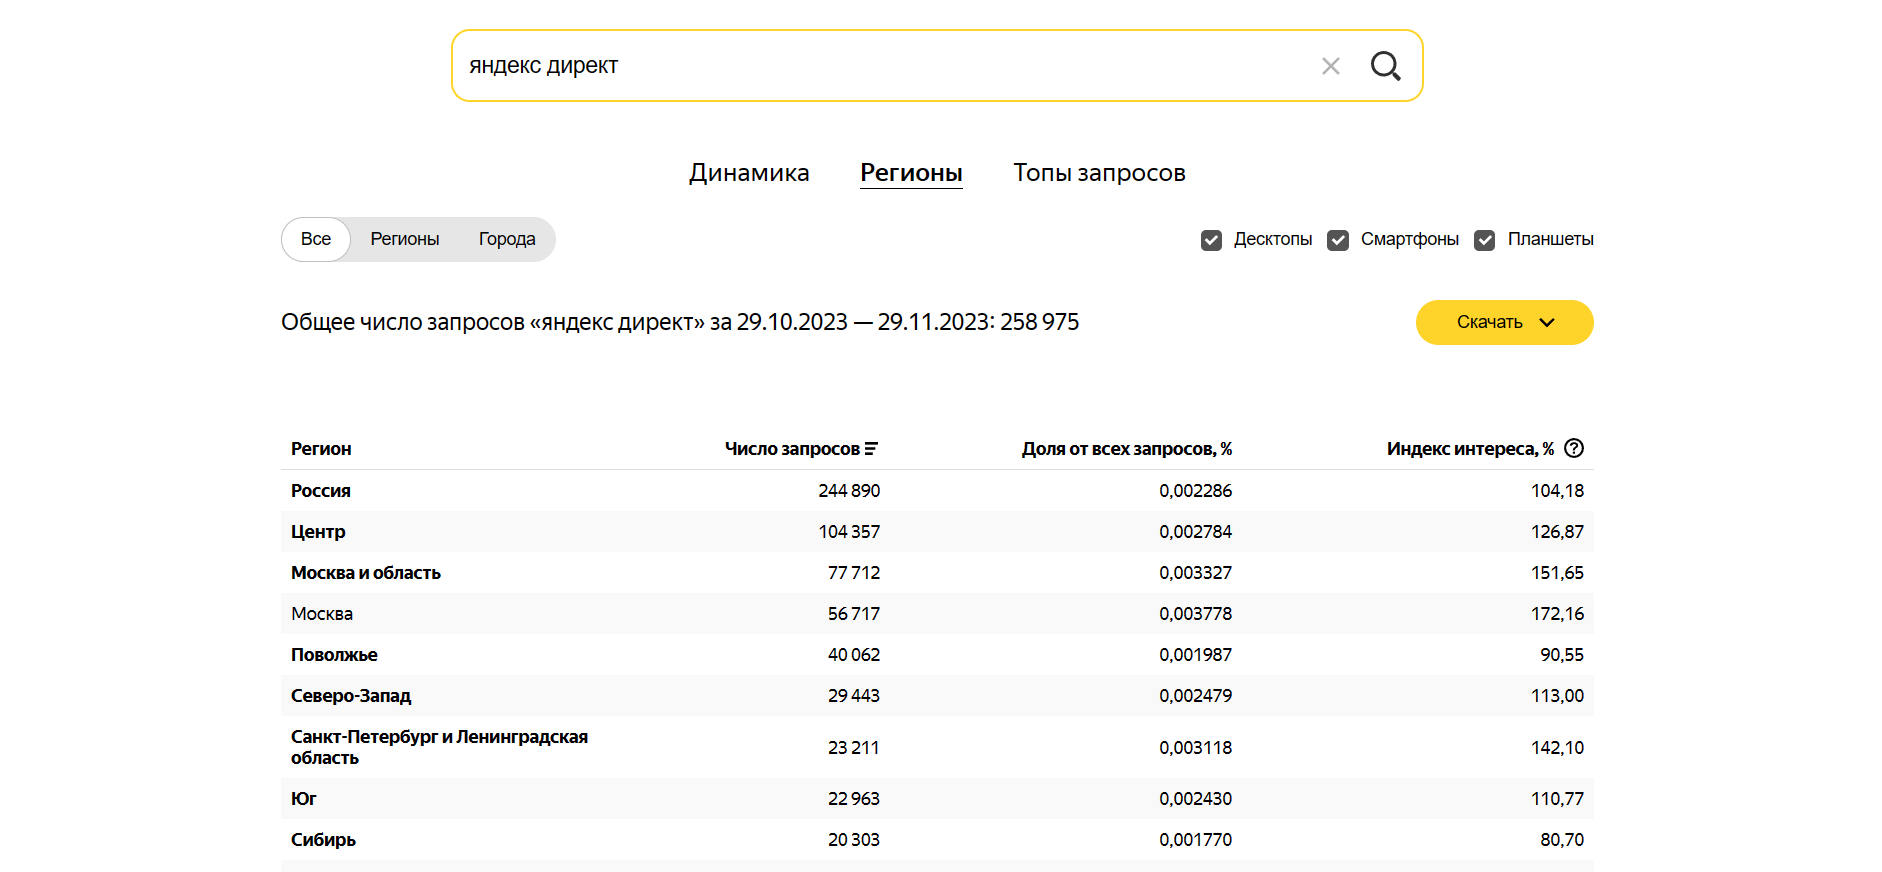Uncheck the Планшеты checkbox
Image resolution: width=1882 pixels, height=872 pixels.
pos(1485,240)
